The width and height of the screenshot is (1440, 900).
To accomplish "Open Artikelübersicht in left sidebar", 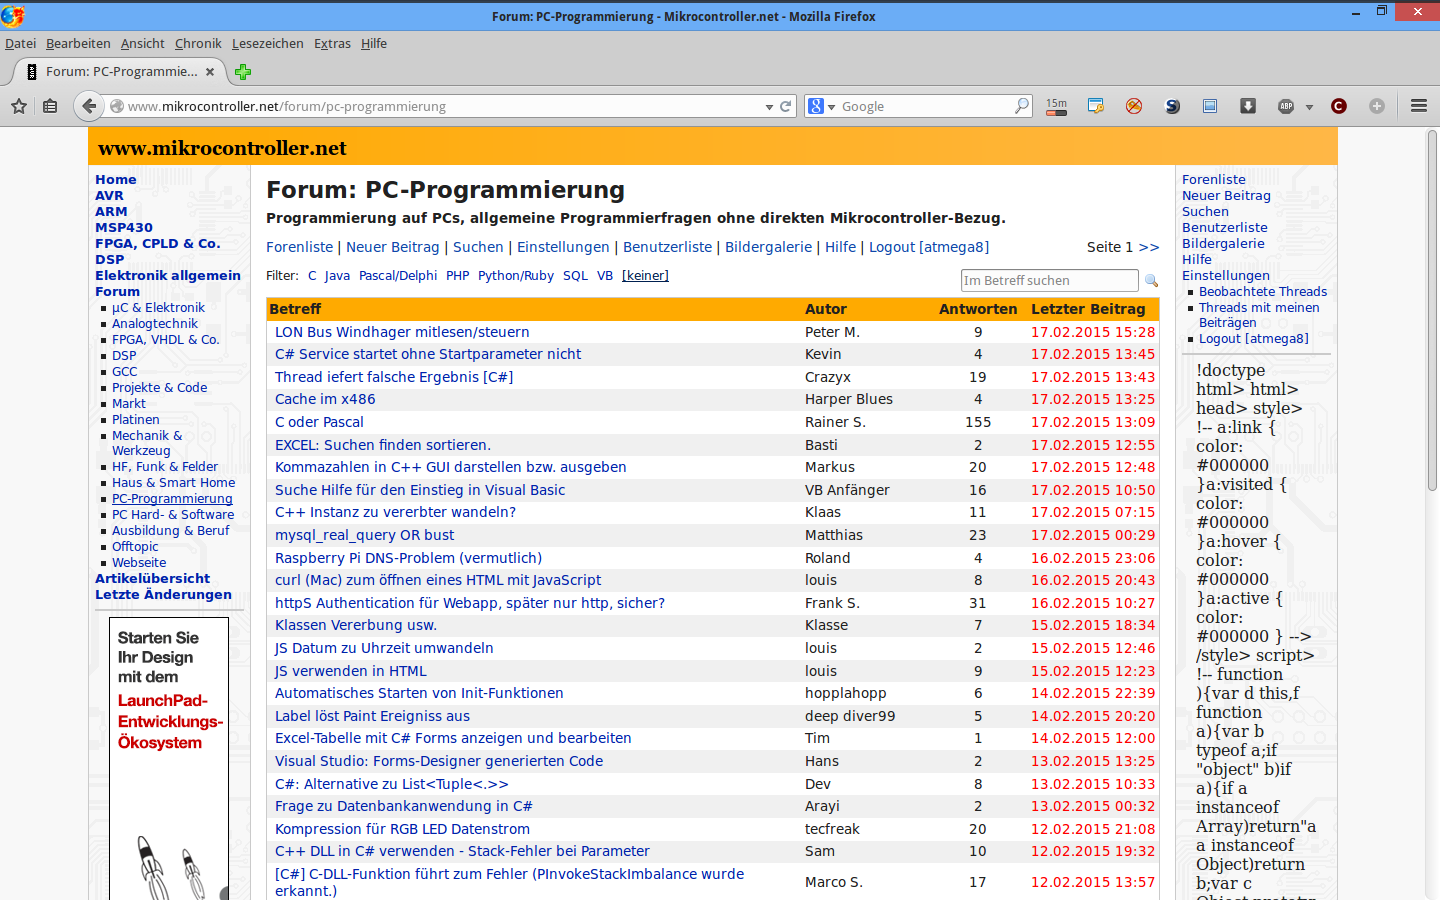I will 152,579.
